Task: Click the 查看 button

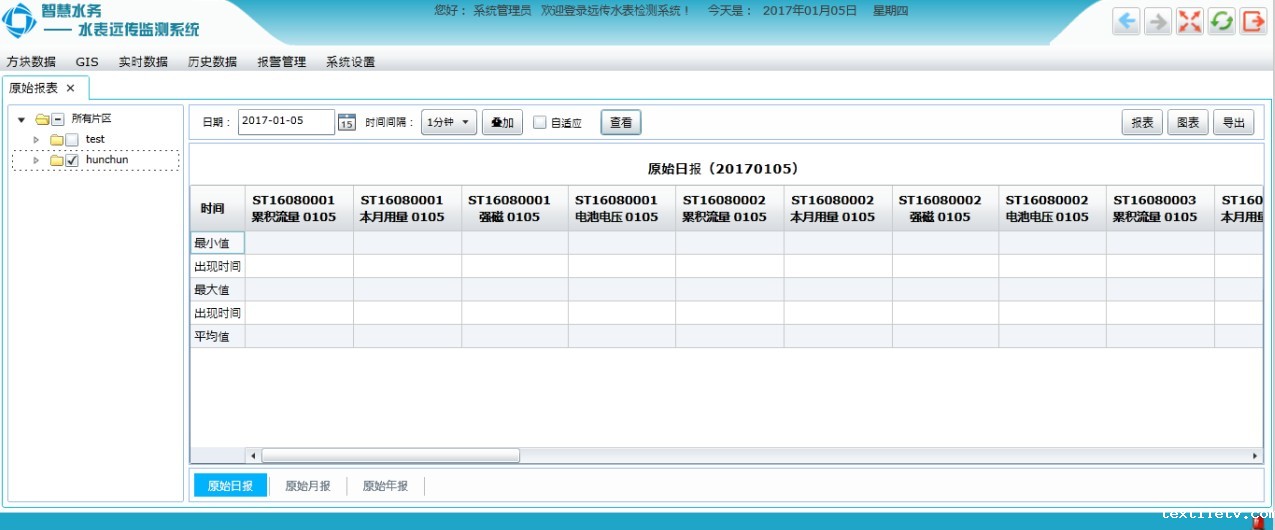Action: click(621, 123)
